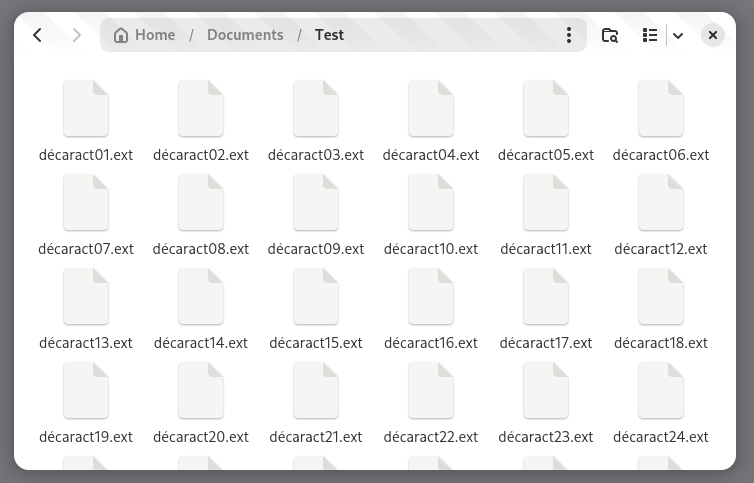Click the forward navigation arrow

tap(76, 35)
